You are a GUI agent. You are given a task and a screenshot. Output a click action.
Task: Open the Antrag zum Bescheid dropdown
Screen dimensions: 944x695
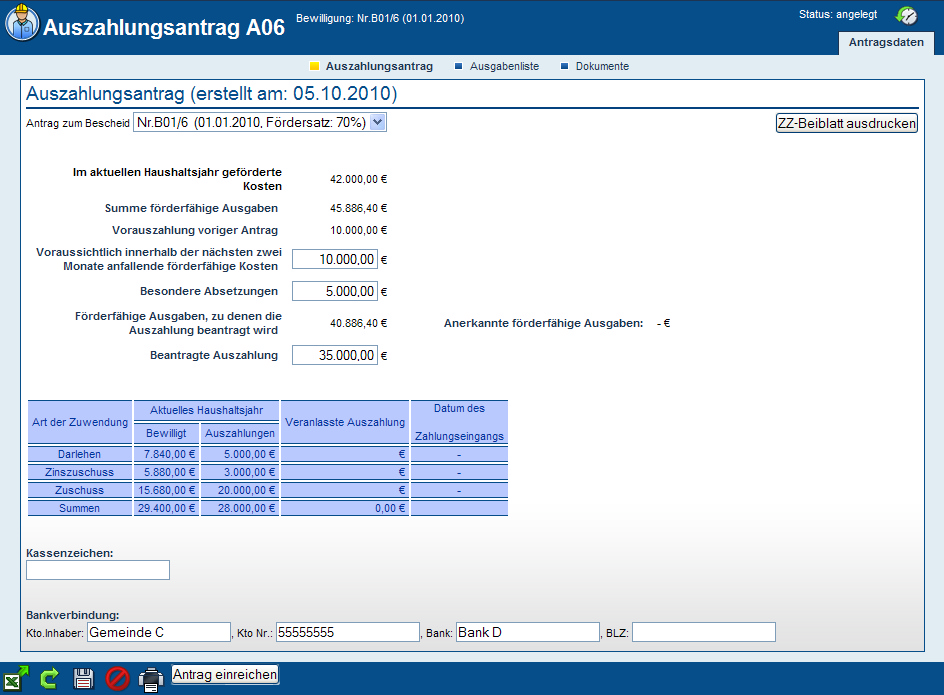(x=259, y=122)
